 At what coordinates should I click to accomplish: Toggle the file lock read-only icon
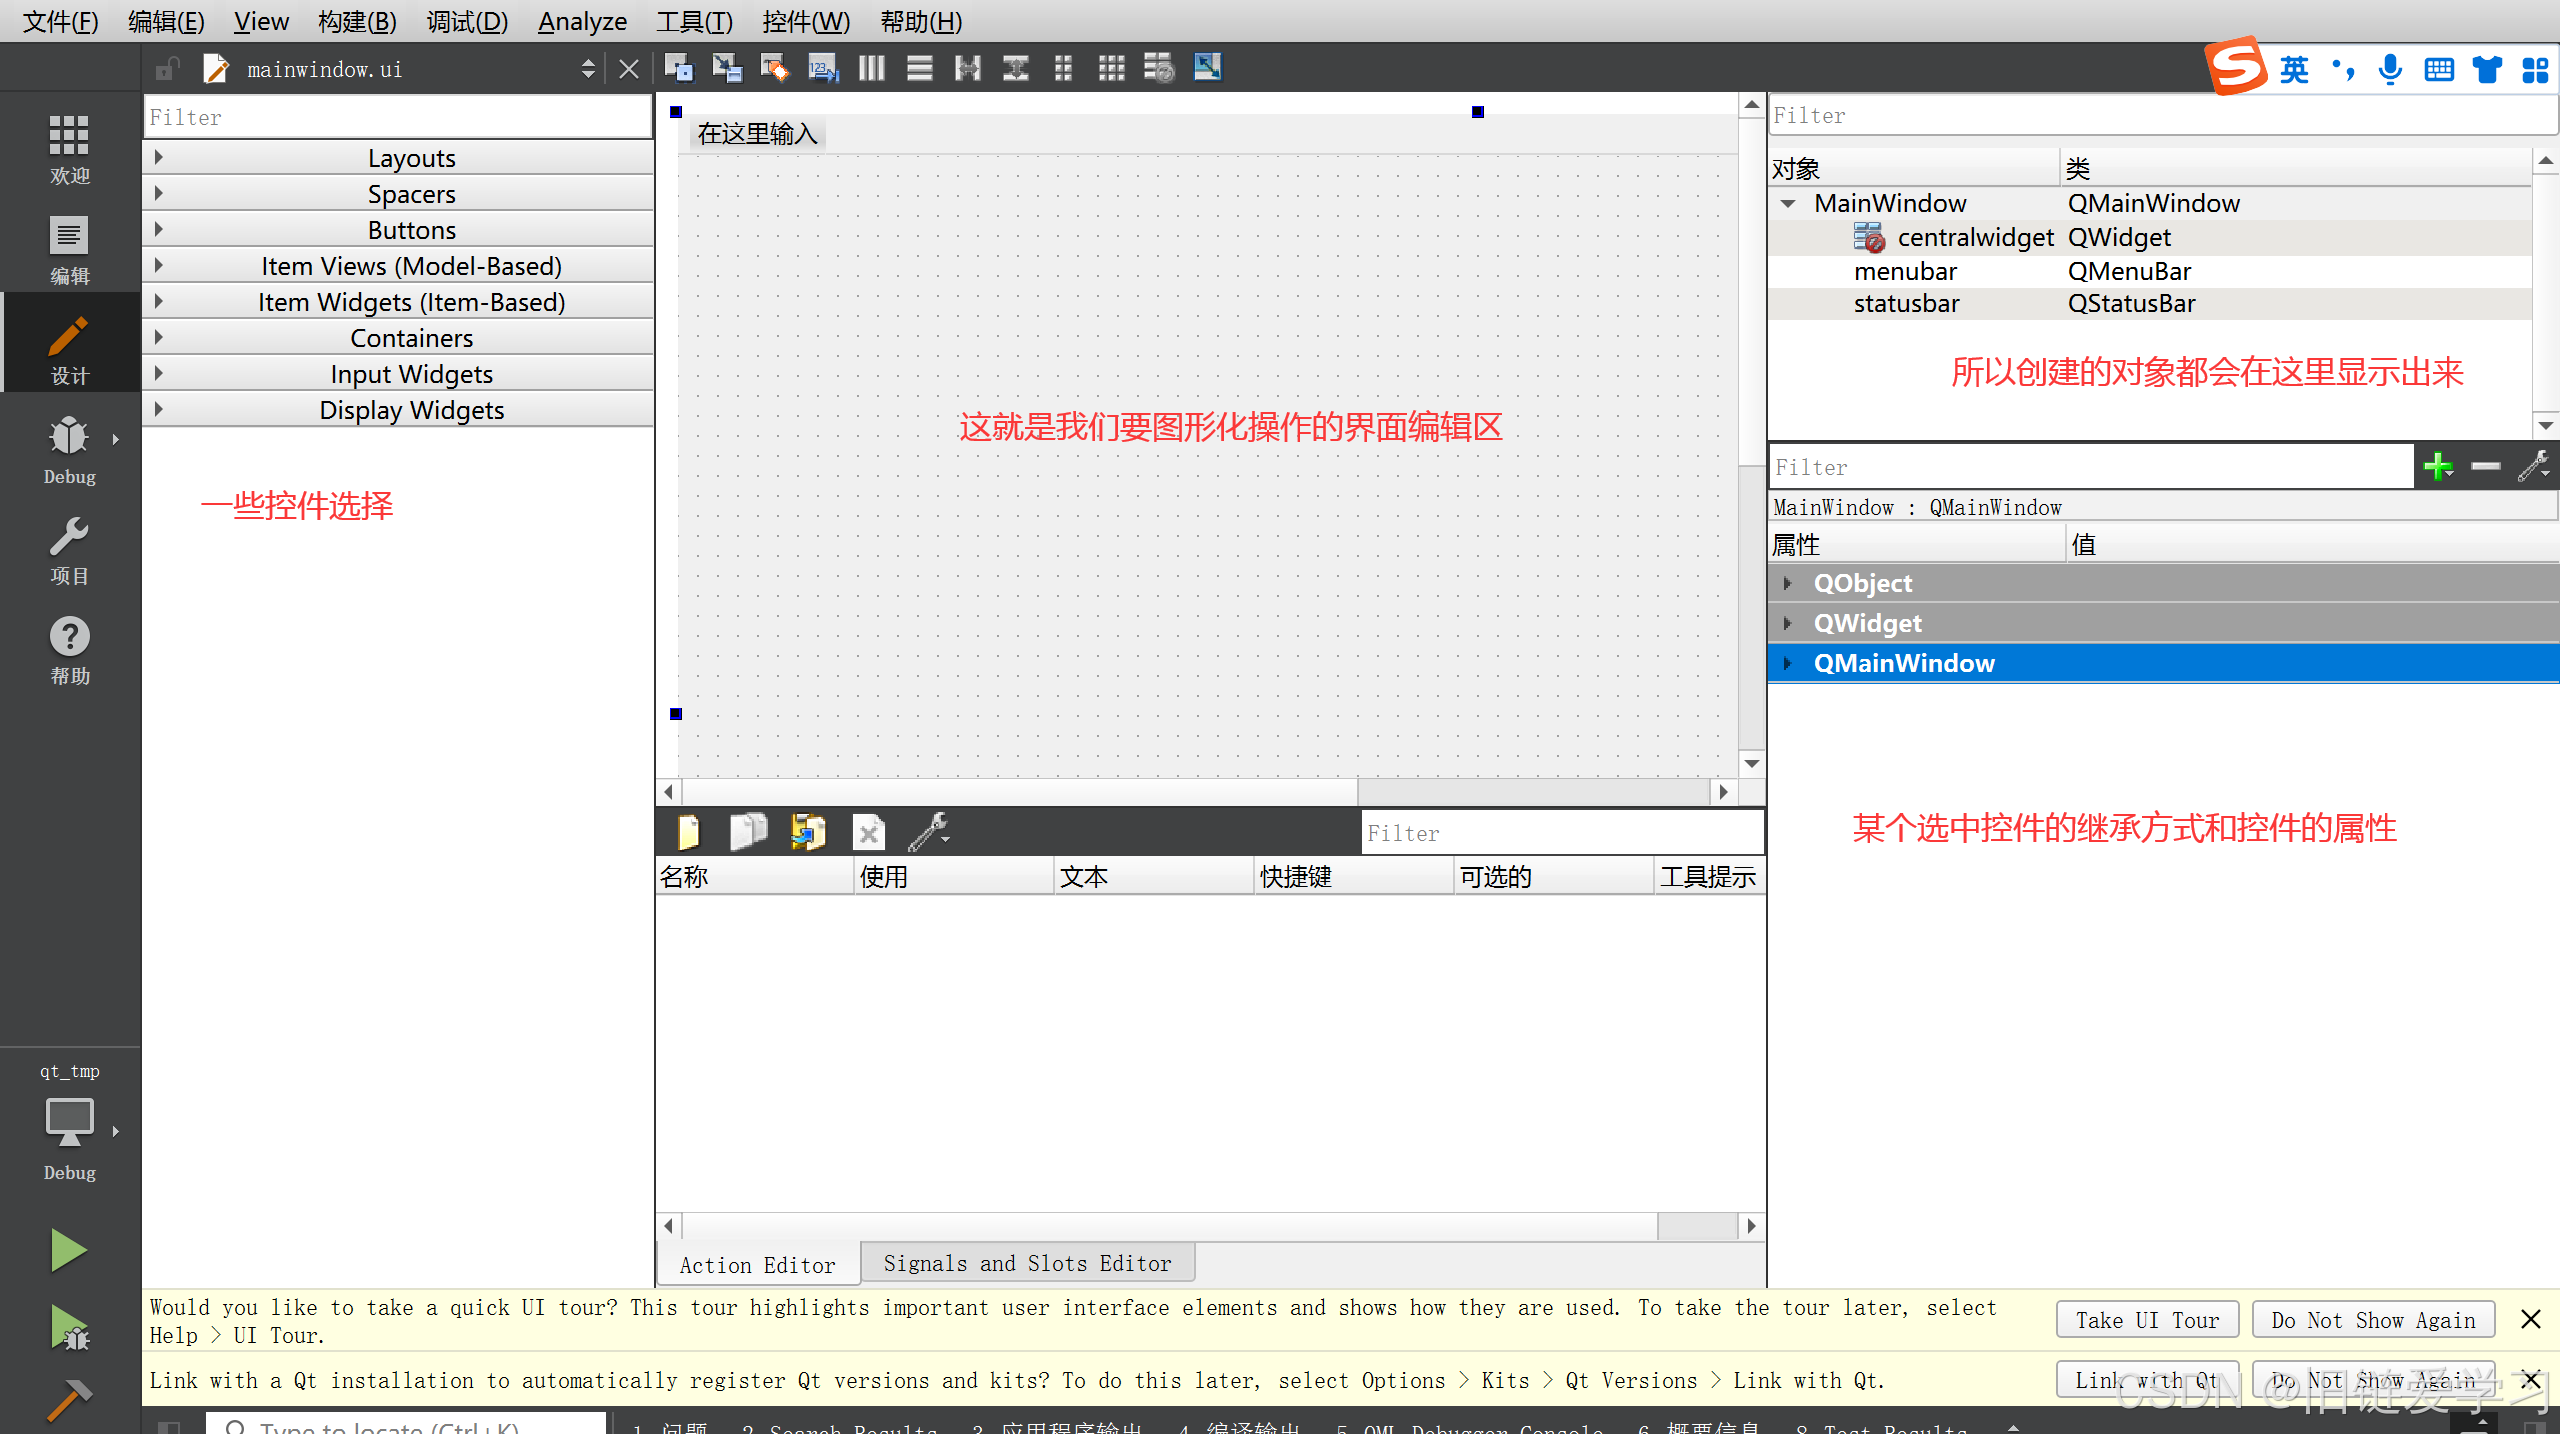(167, 69)
